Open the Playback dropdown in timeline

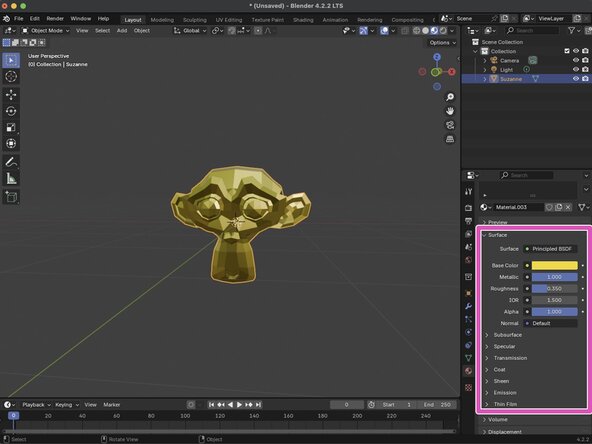click(x=36, y=405)
